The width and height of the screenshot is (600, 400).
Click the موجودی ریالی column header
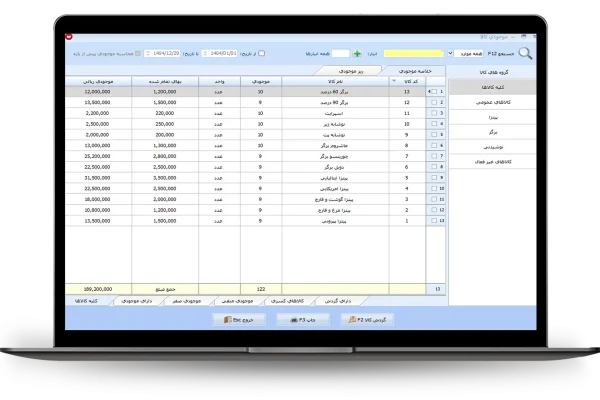(x=98, y=82)
